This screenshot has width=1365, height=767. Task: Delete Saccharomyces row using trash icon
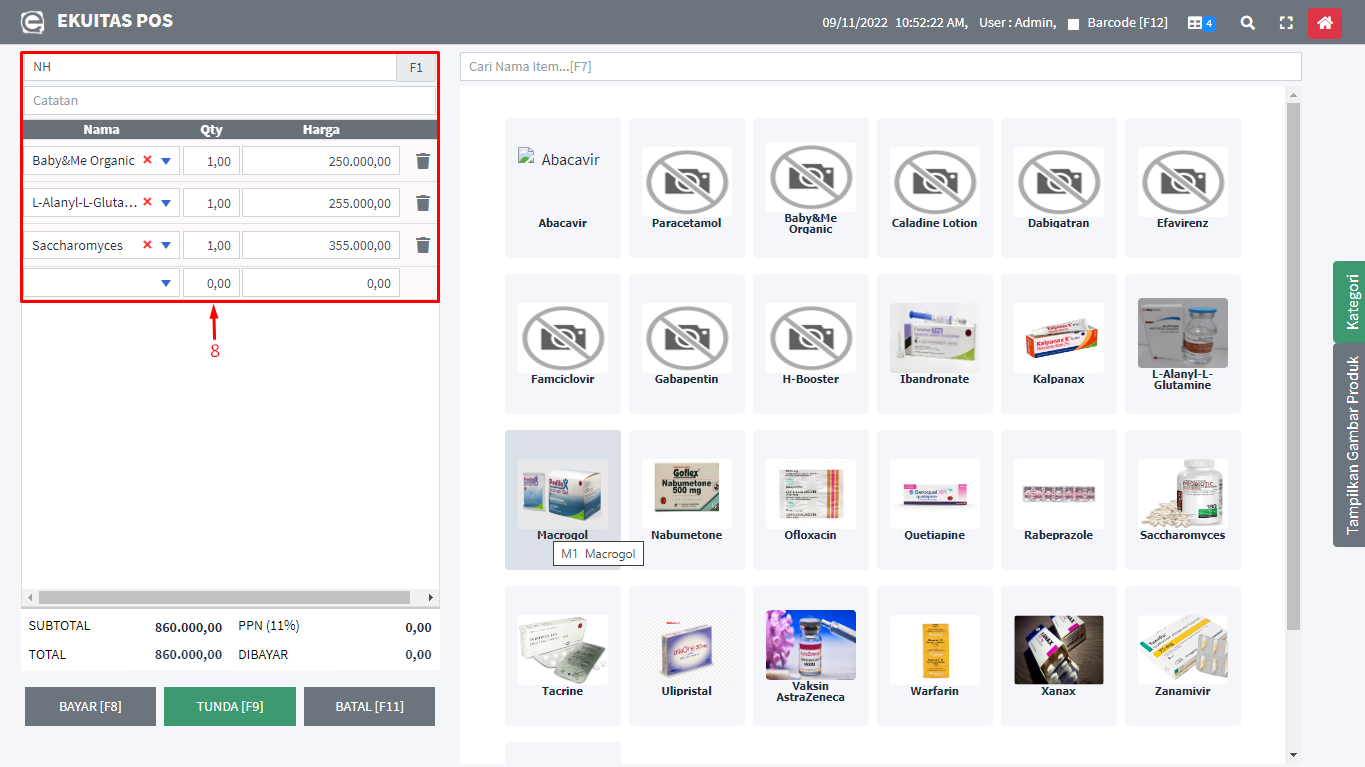[423, 245]
